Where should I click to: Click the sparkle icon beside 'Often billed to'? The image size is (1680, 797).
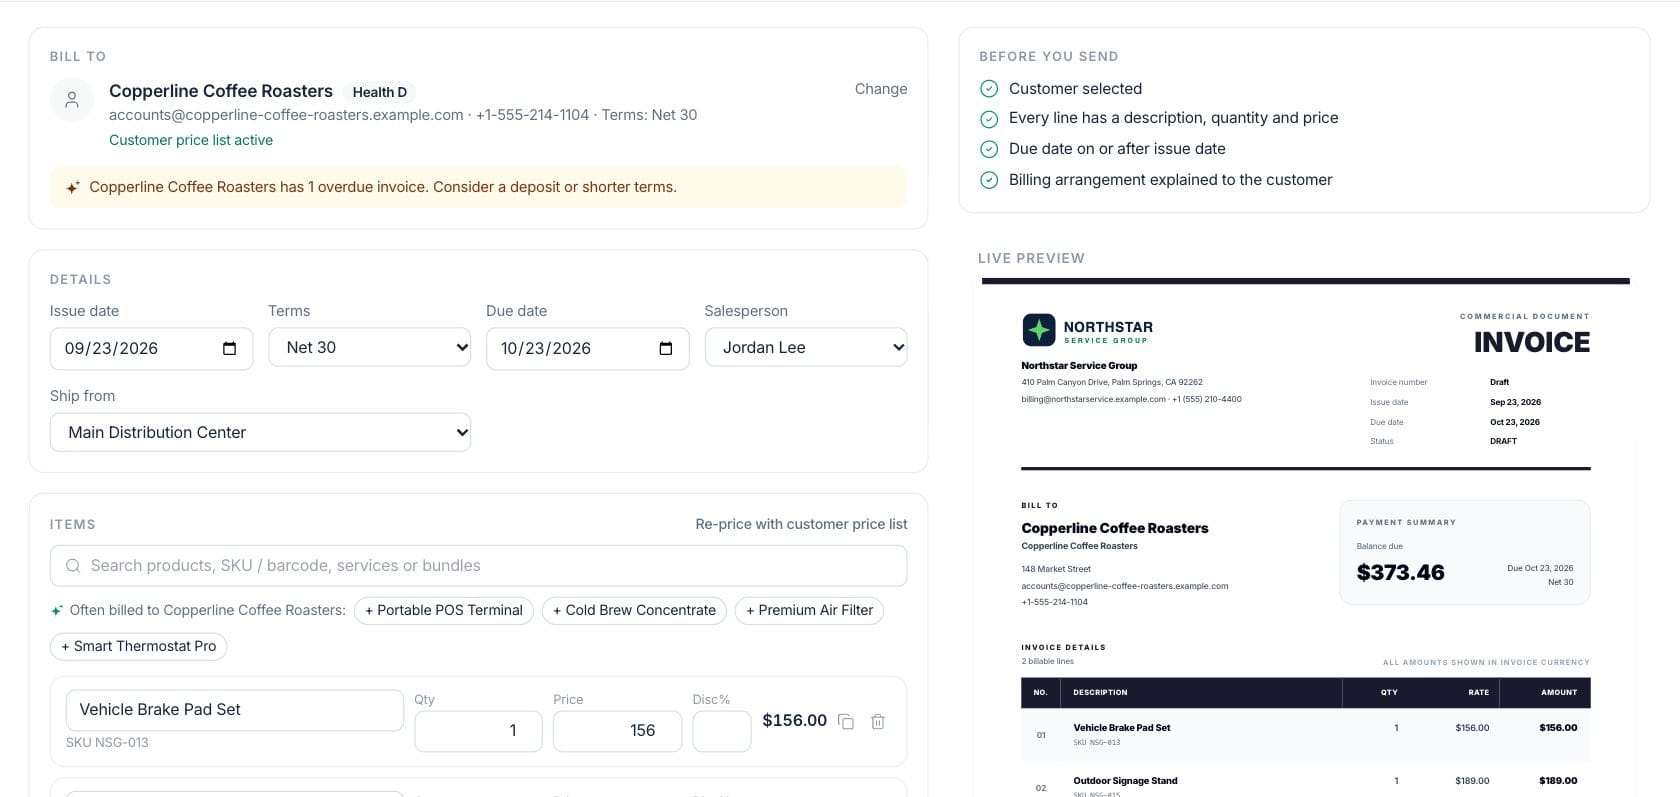tap(57, 610)
